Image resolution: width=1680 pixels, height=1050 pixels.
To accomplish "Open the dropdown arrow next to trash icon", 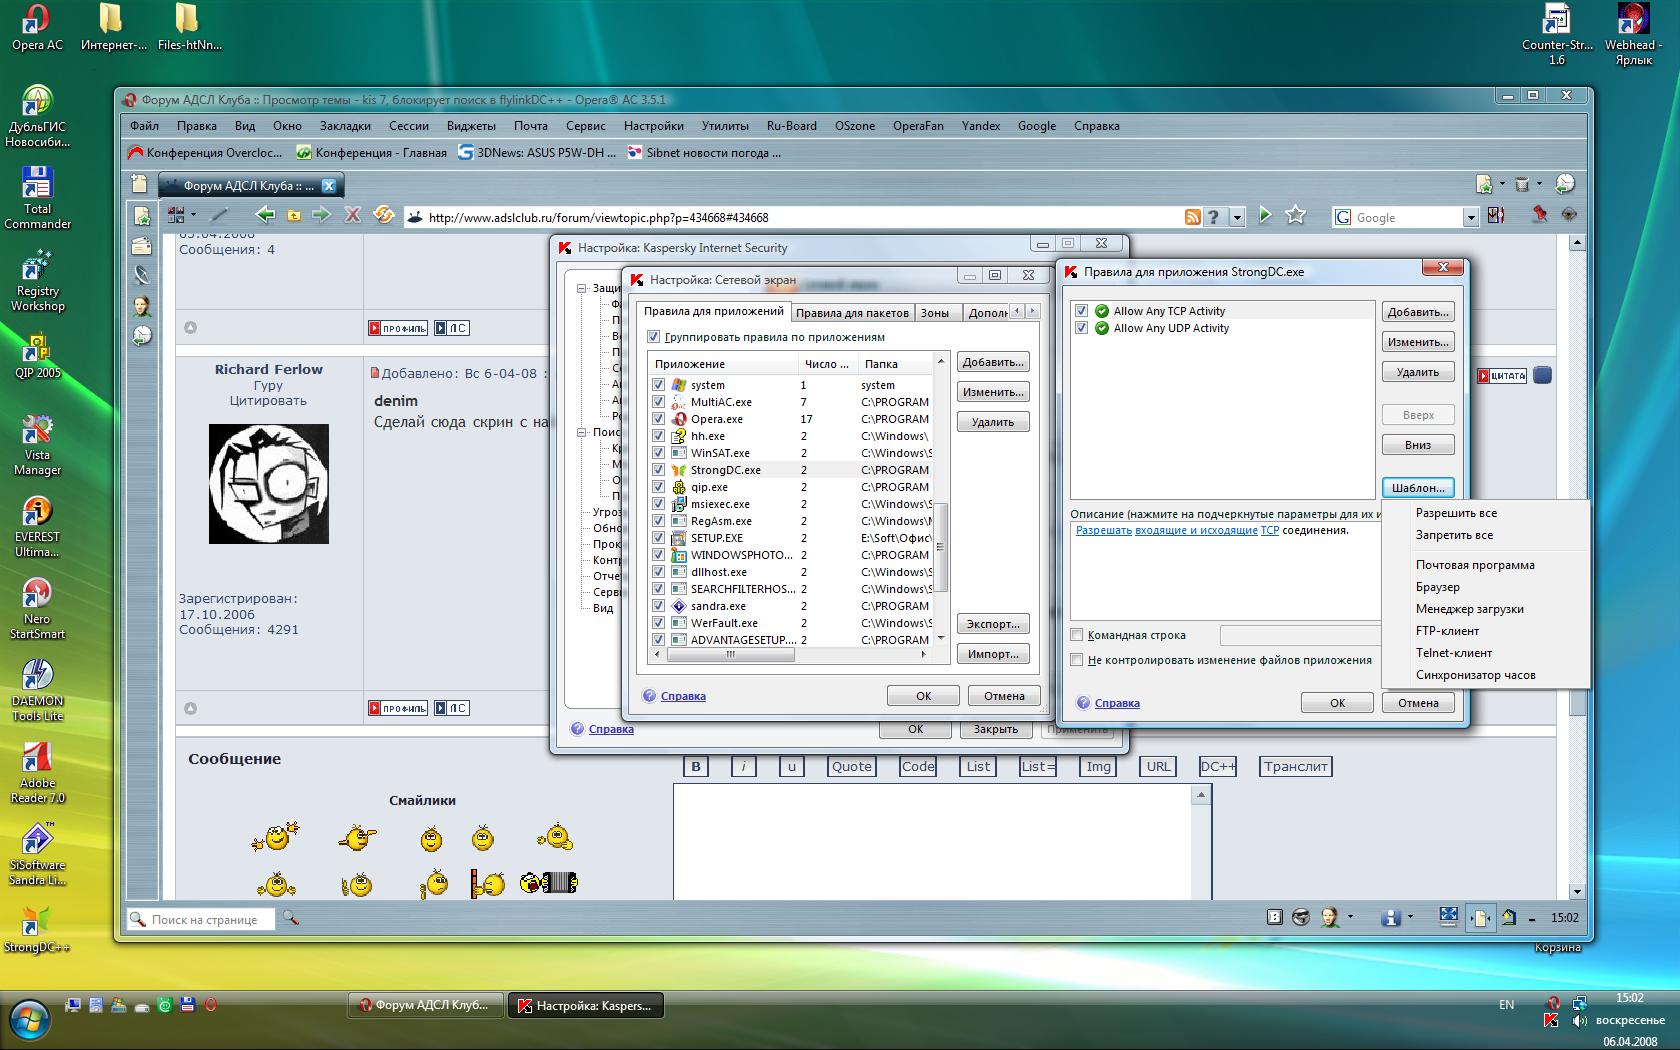I will [1539, 184].
